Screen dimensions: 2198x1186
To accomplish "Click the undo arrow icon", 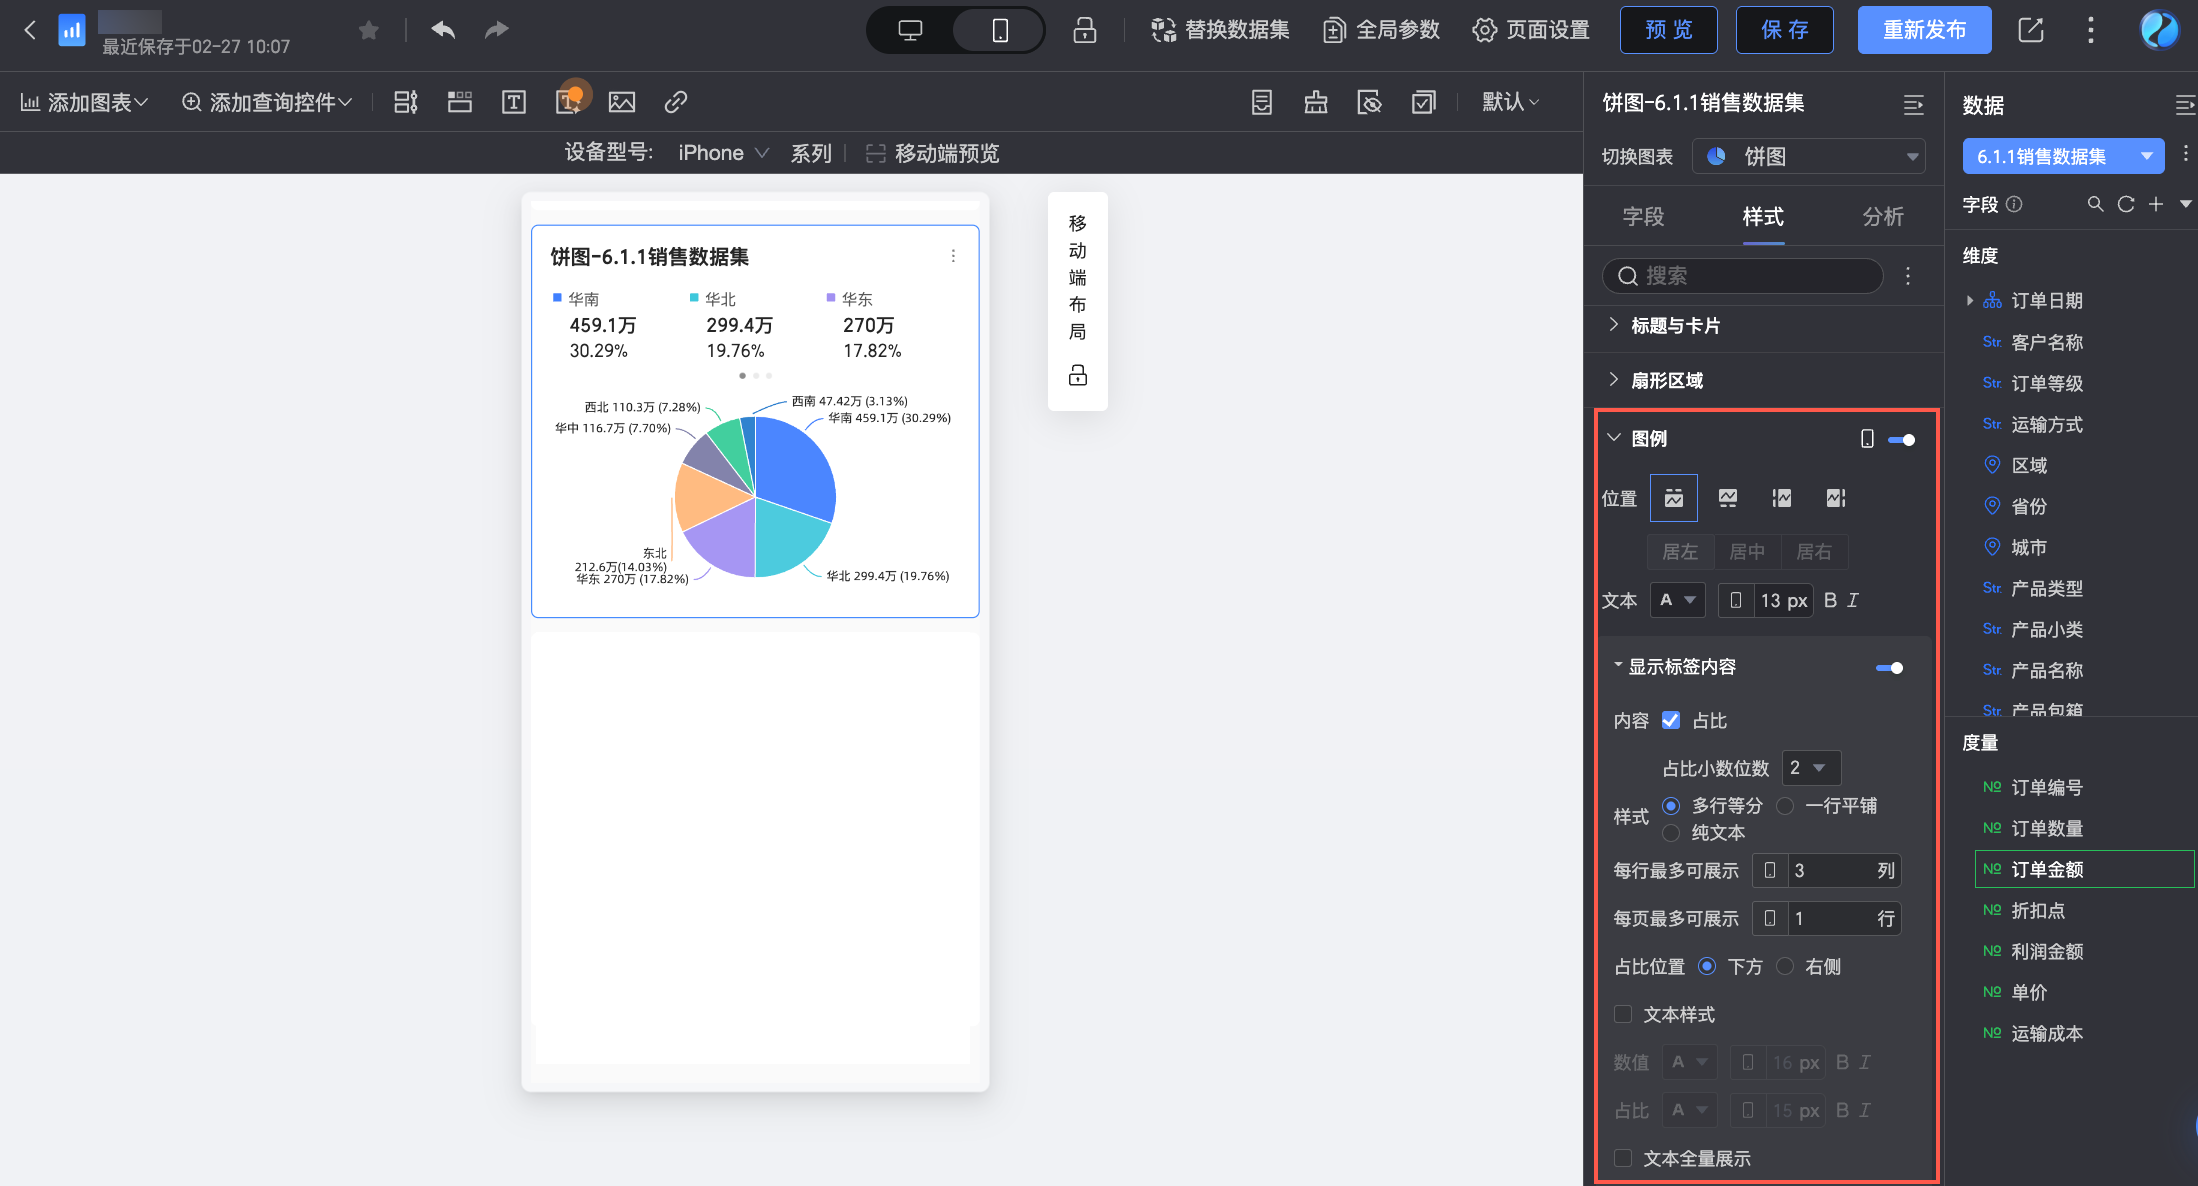I will click(x=443, y=30).
